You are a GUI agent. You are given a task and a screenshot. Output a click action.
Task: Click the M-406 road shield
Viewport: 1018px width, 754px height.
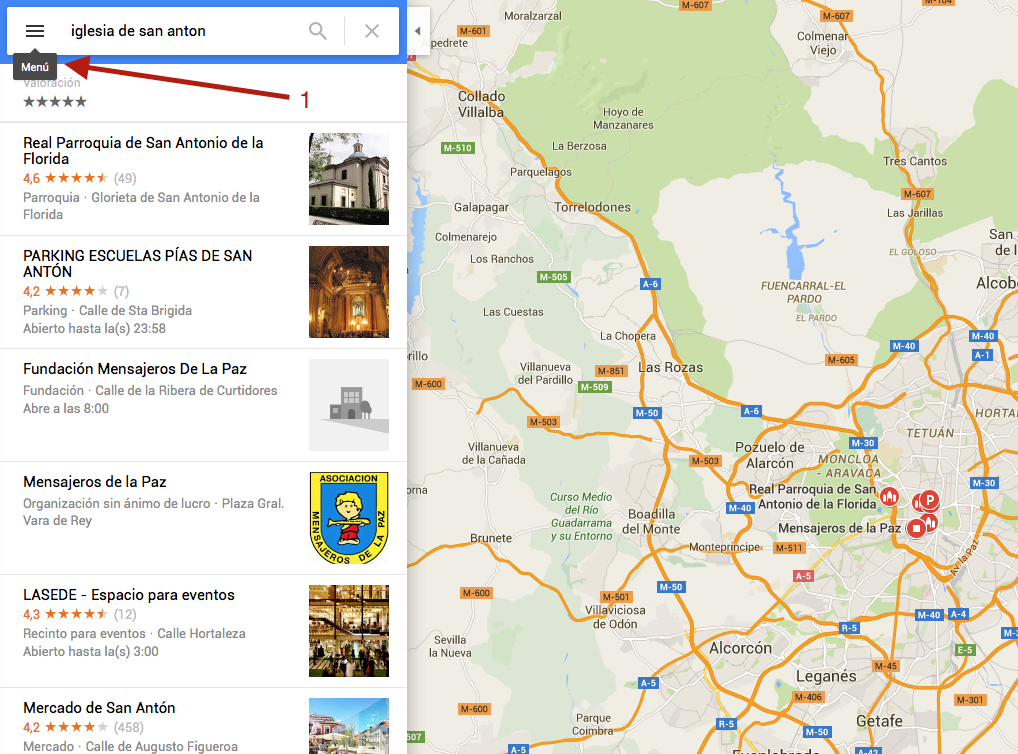(808, 697)
